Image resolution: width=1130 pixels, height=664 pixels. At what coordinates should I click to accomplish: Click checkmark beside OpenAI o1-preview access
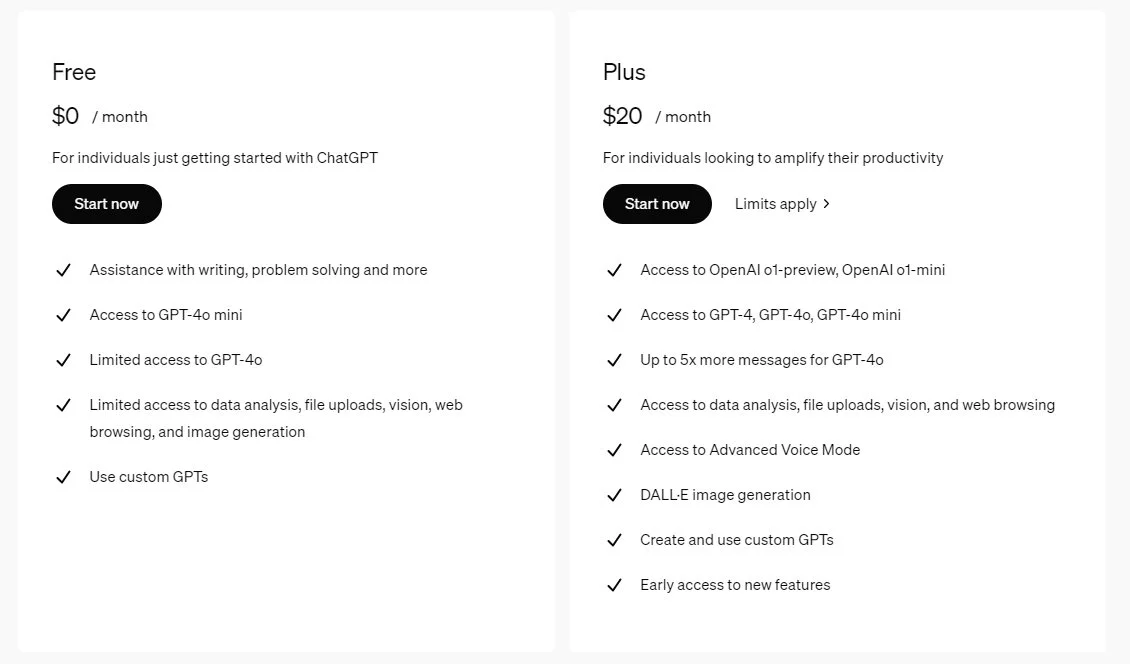(x=614, y=270)
